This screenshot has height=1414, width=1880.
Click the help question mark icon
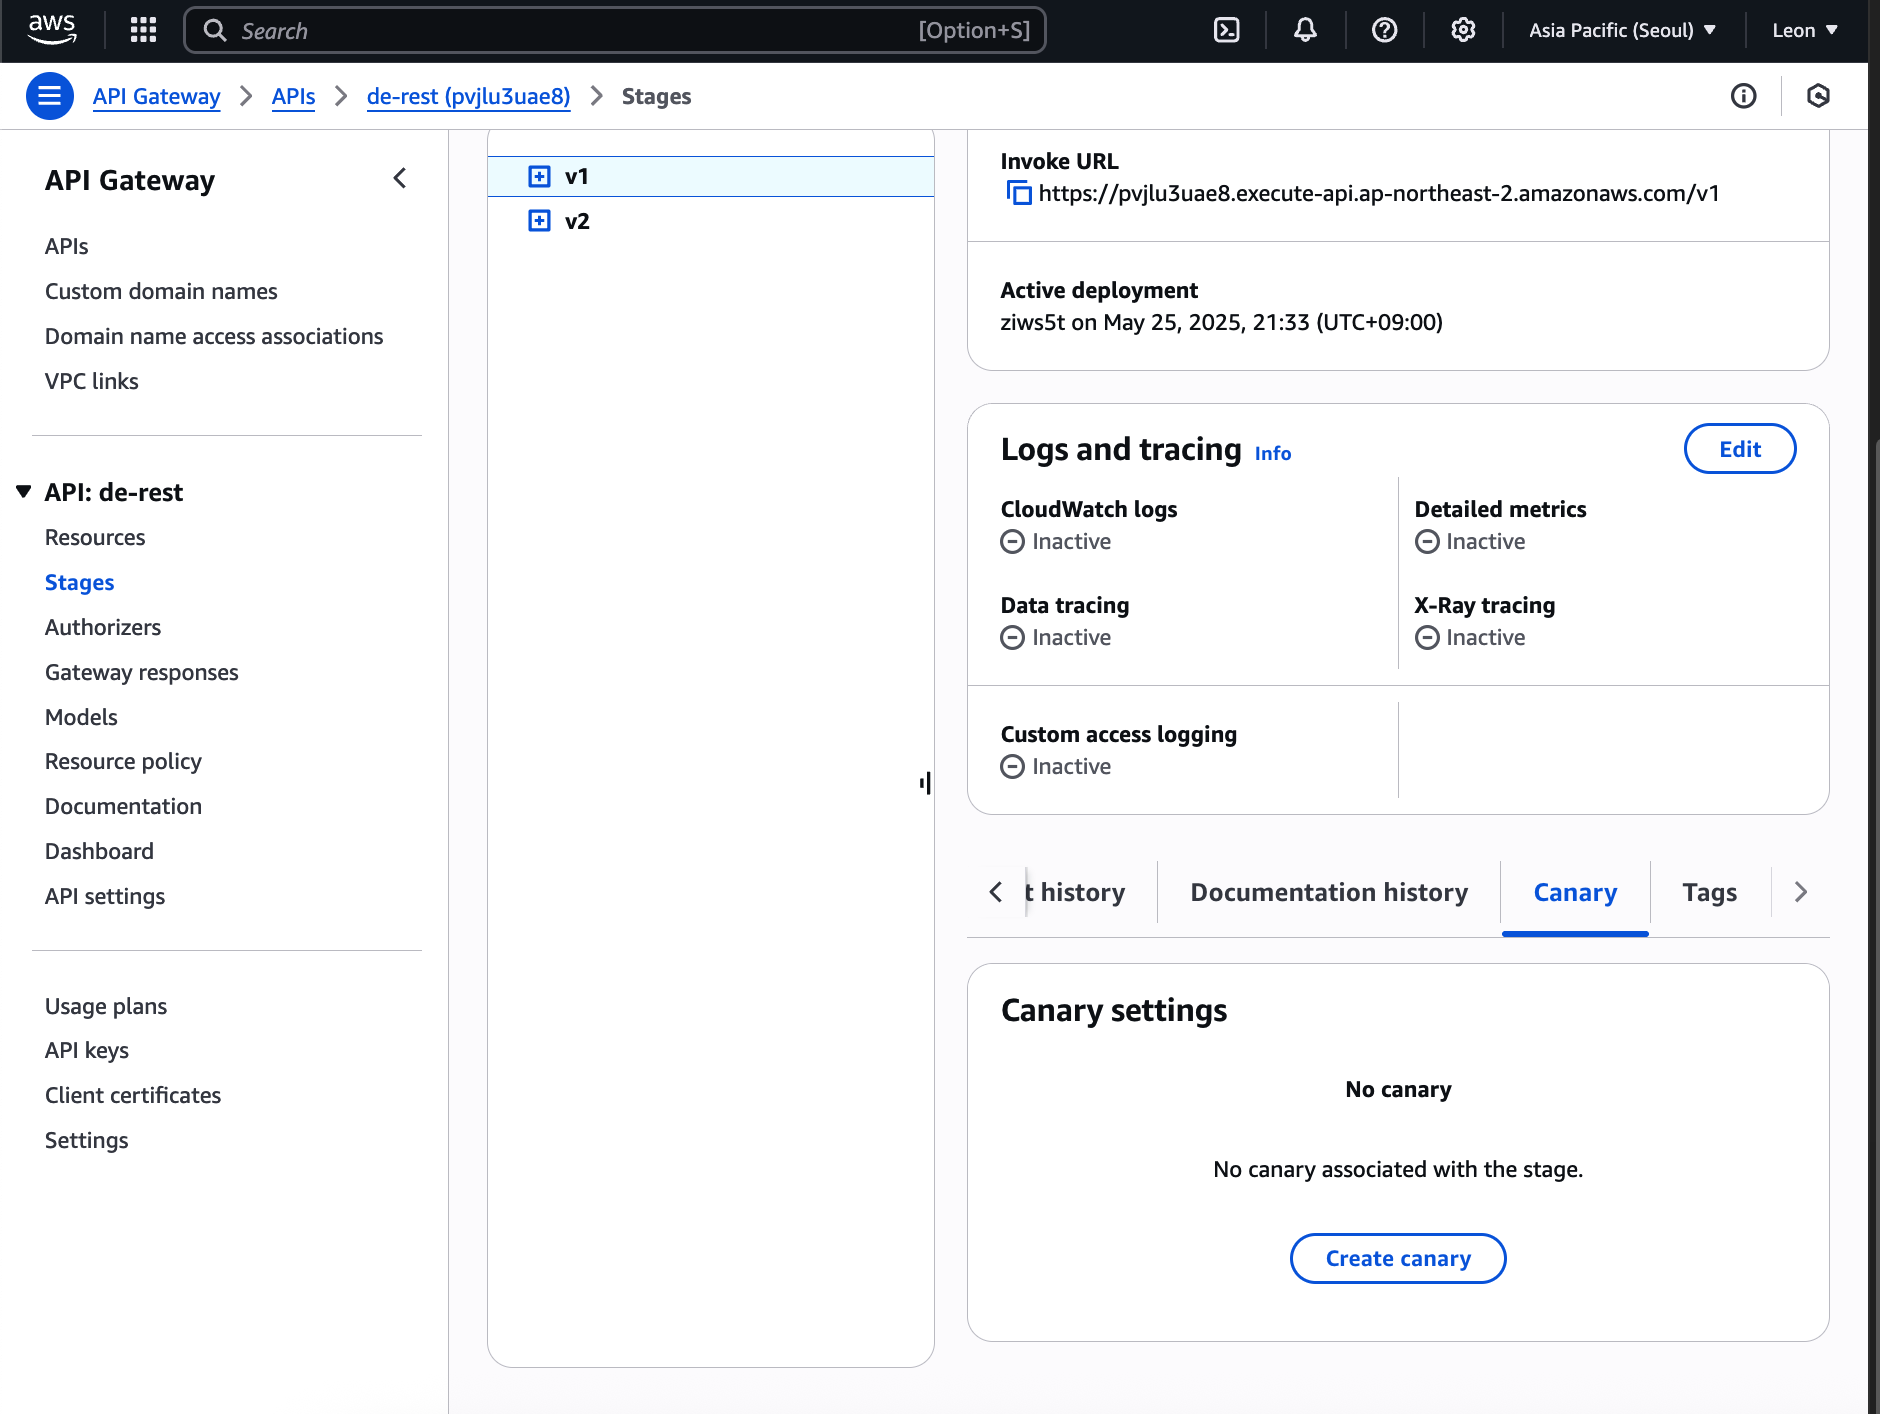click(x=1384, y=30)
